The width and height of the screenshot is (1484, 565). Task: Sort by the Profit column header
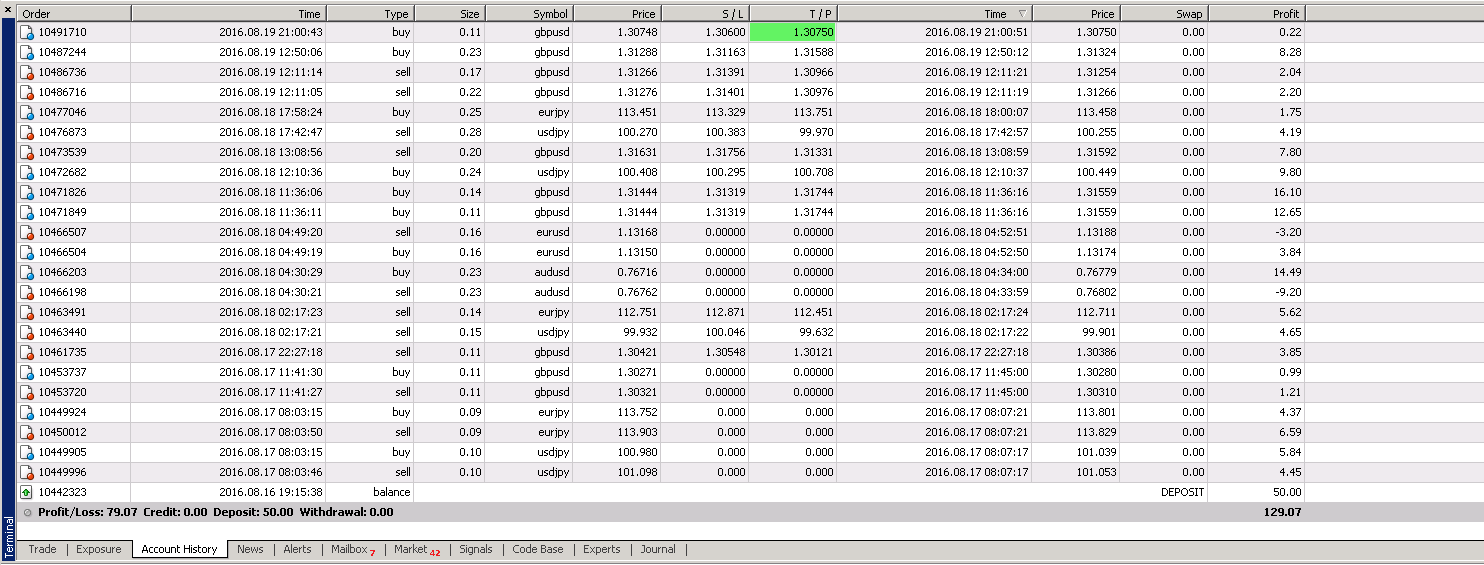point(1257,14)
